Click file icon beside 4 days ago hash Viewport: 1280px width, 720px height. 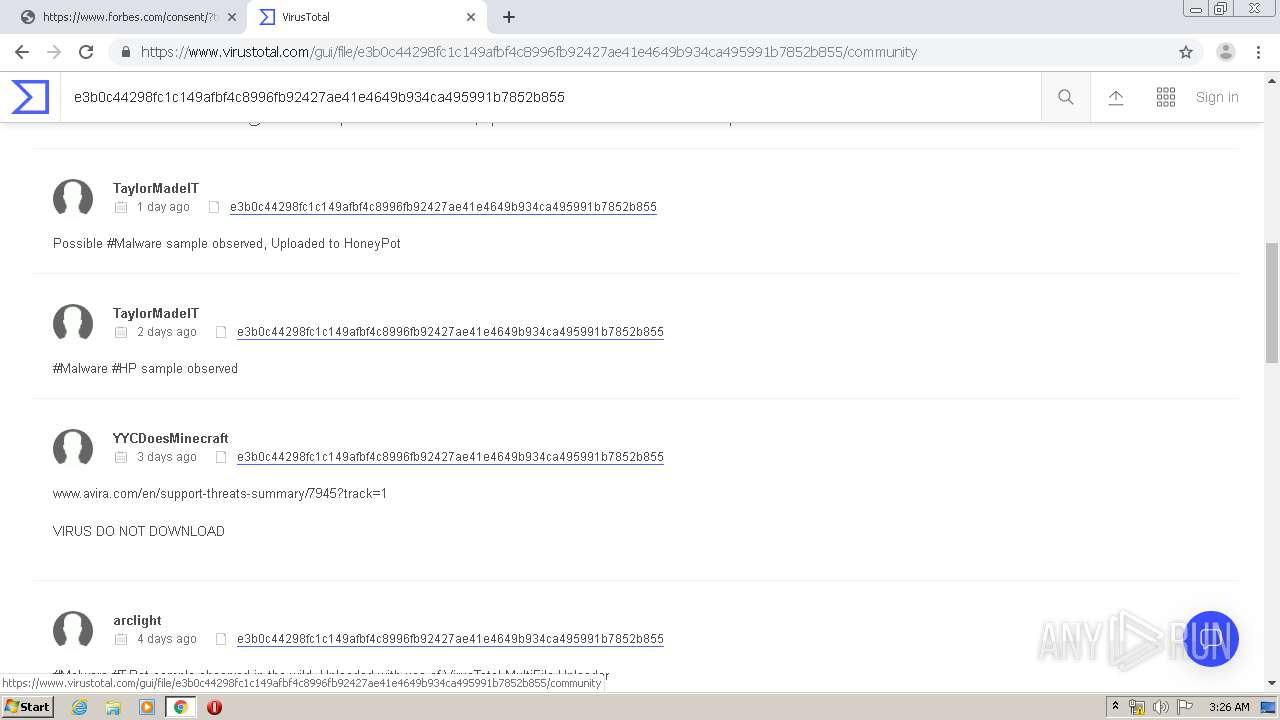pyautogui.click(x=221, y=639)
